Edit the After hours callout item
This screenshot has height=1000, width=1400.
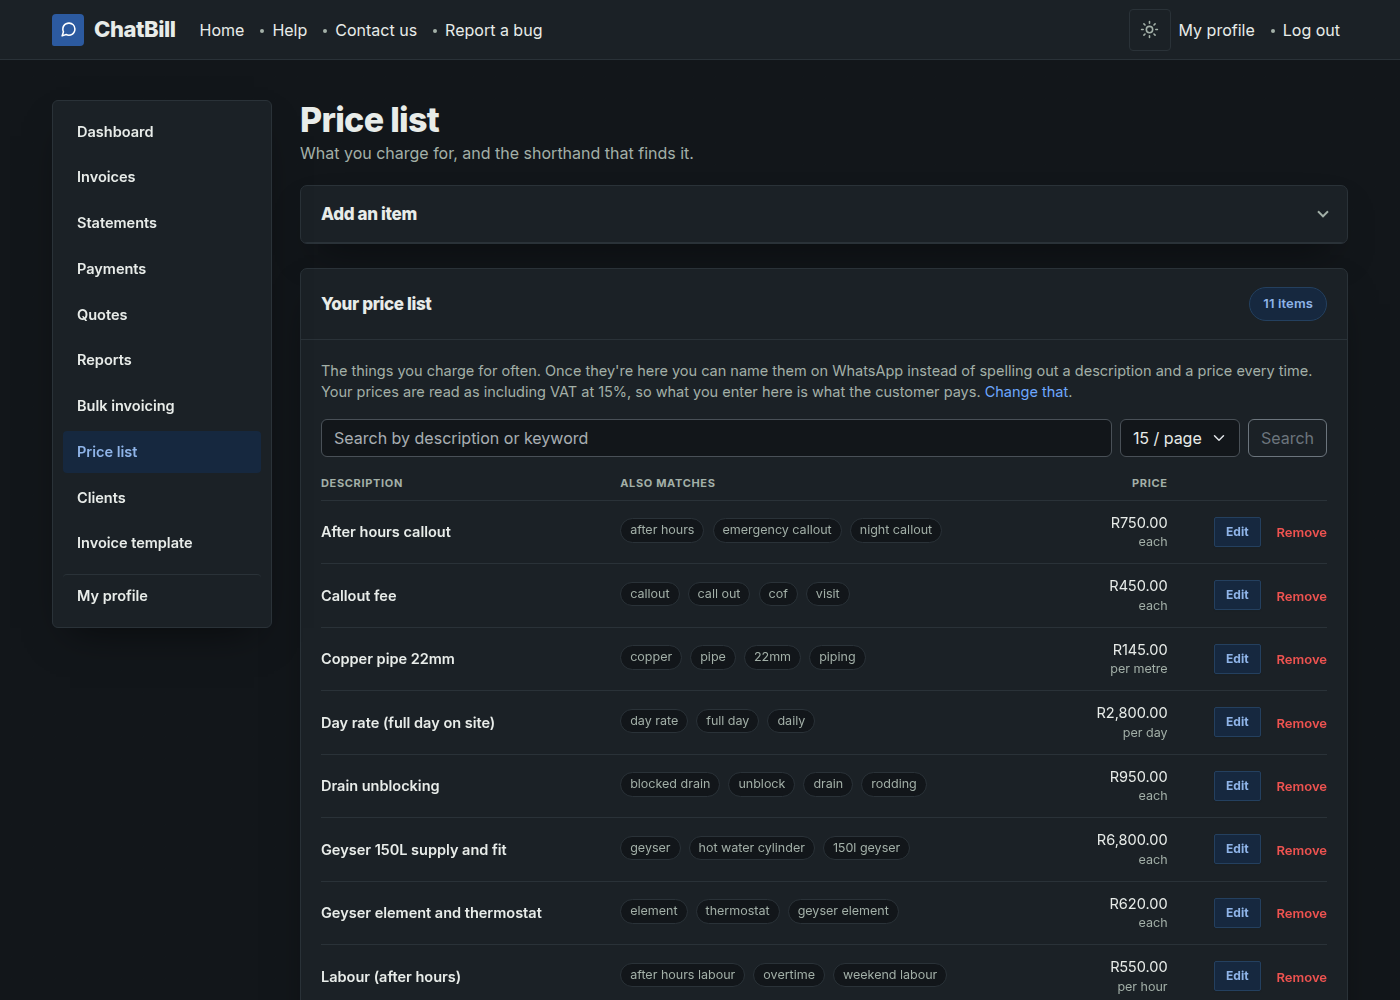[x=1237, y=532]
